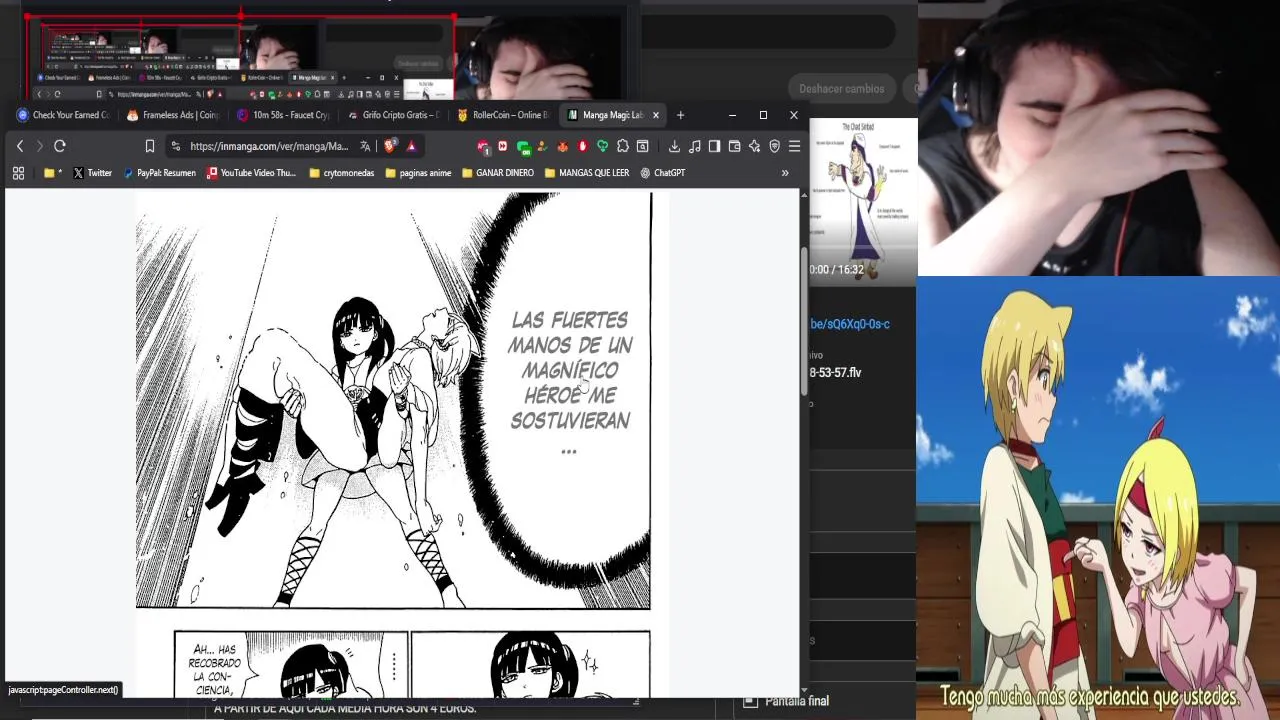Expand the folder bookmark named with an asterisk
The image size is (1280, 720).
pos(53,173)
